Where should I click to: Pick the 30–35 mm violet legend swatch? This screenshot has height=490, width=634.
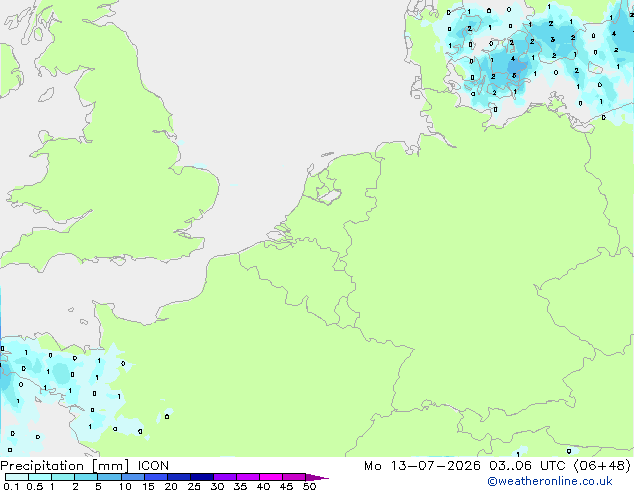tap(224, 477)
